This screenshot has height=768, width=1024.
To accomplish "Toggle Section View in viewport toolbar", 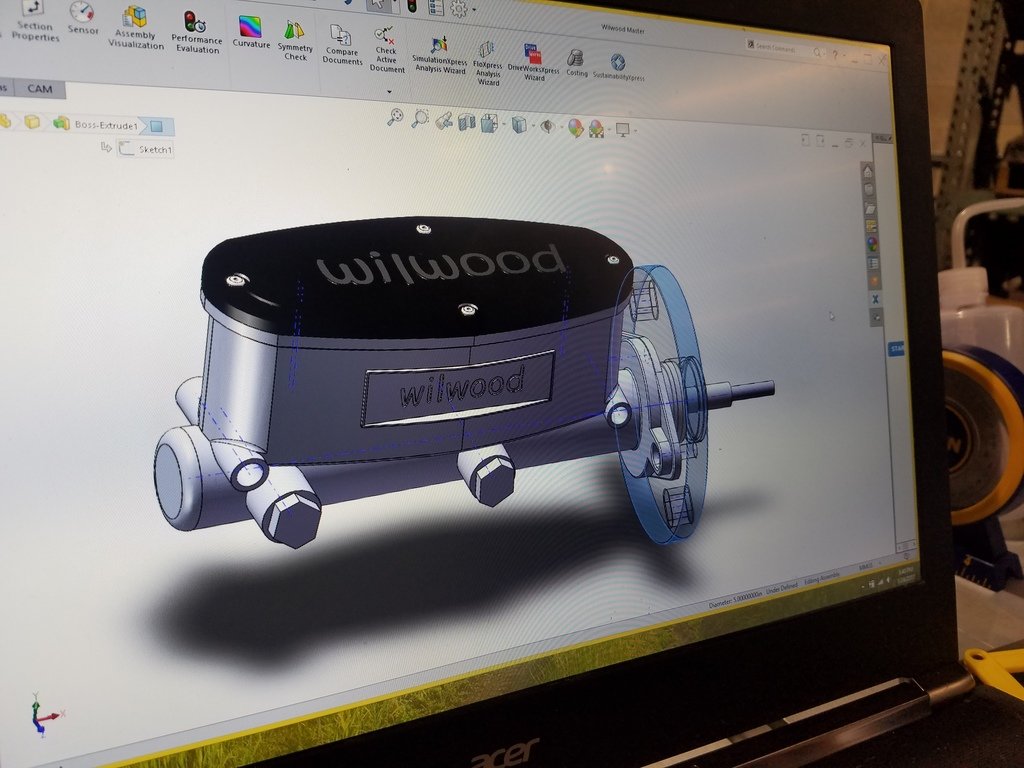I will (466, 121).
